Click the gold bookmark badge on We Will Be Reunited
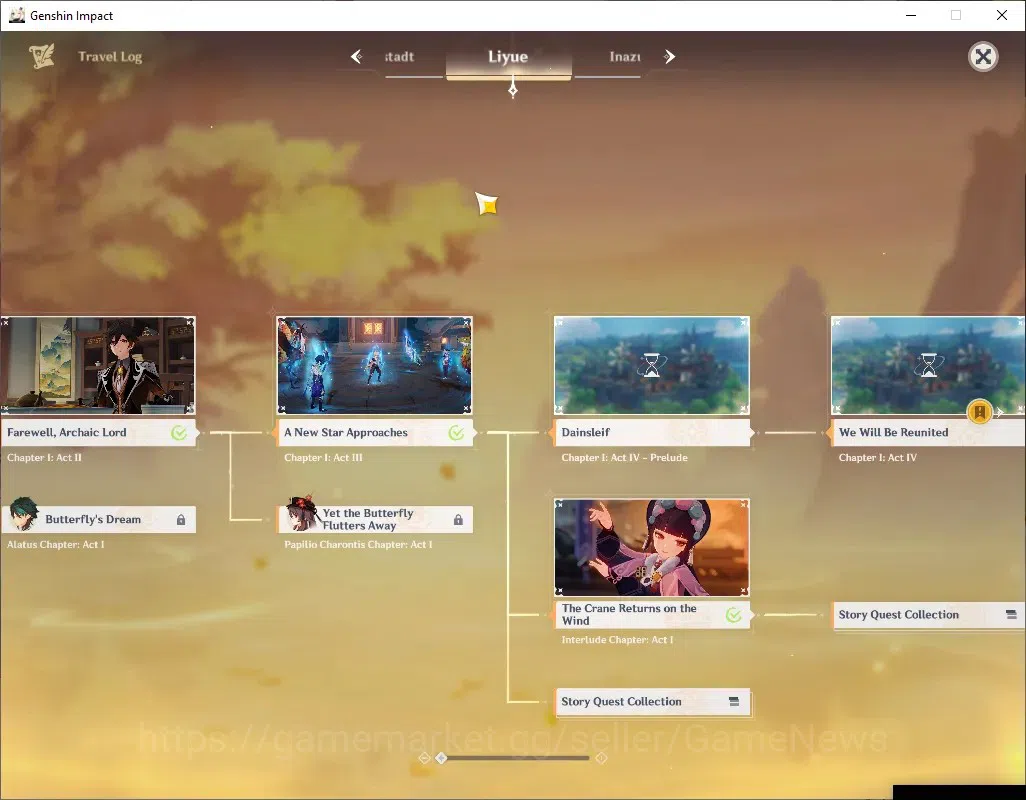 click(x=980, y=412)
